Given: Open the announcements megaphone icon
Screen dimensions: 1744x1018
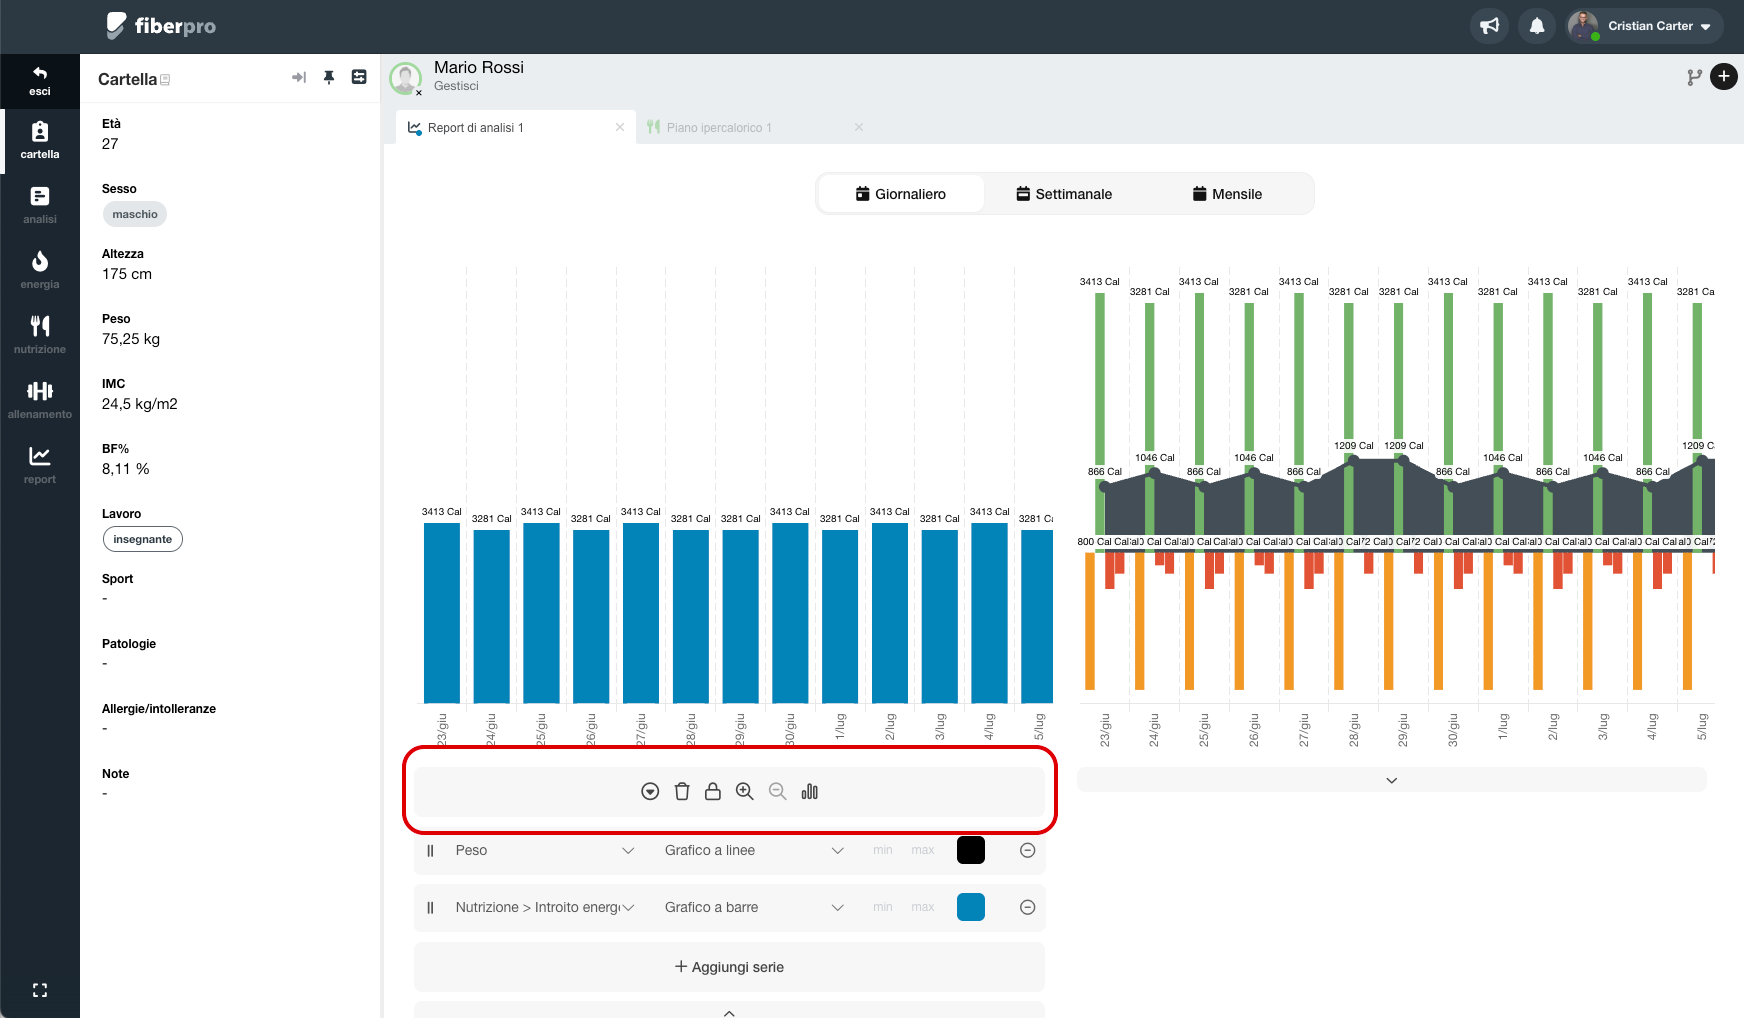Looking at the screenshot, I should point(1490,26).
